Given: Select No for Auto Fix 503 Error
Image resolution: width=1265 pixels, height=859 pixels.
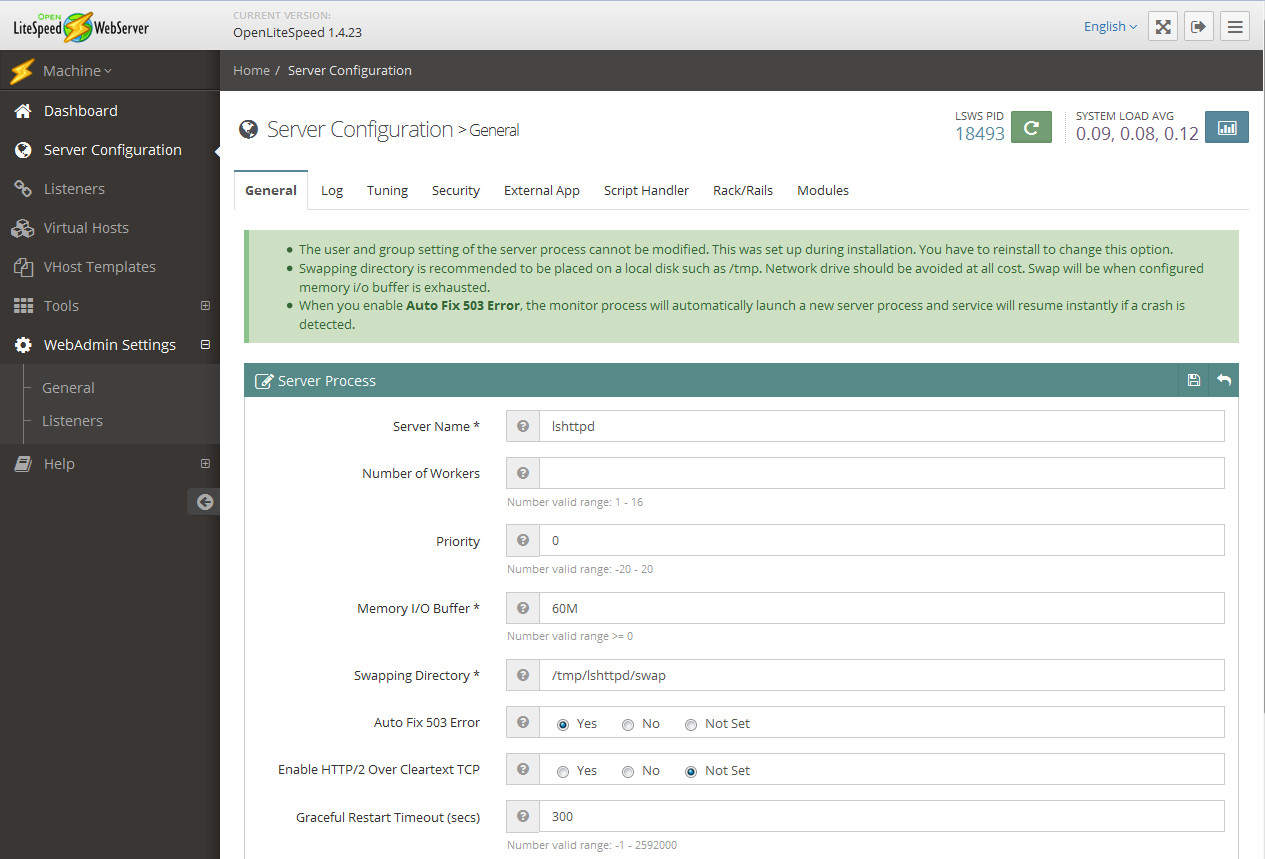Looking at the screenshot, I should (628, 724).
